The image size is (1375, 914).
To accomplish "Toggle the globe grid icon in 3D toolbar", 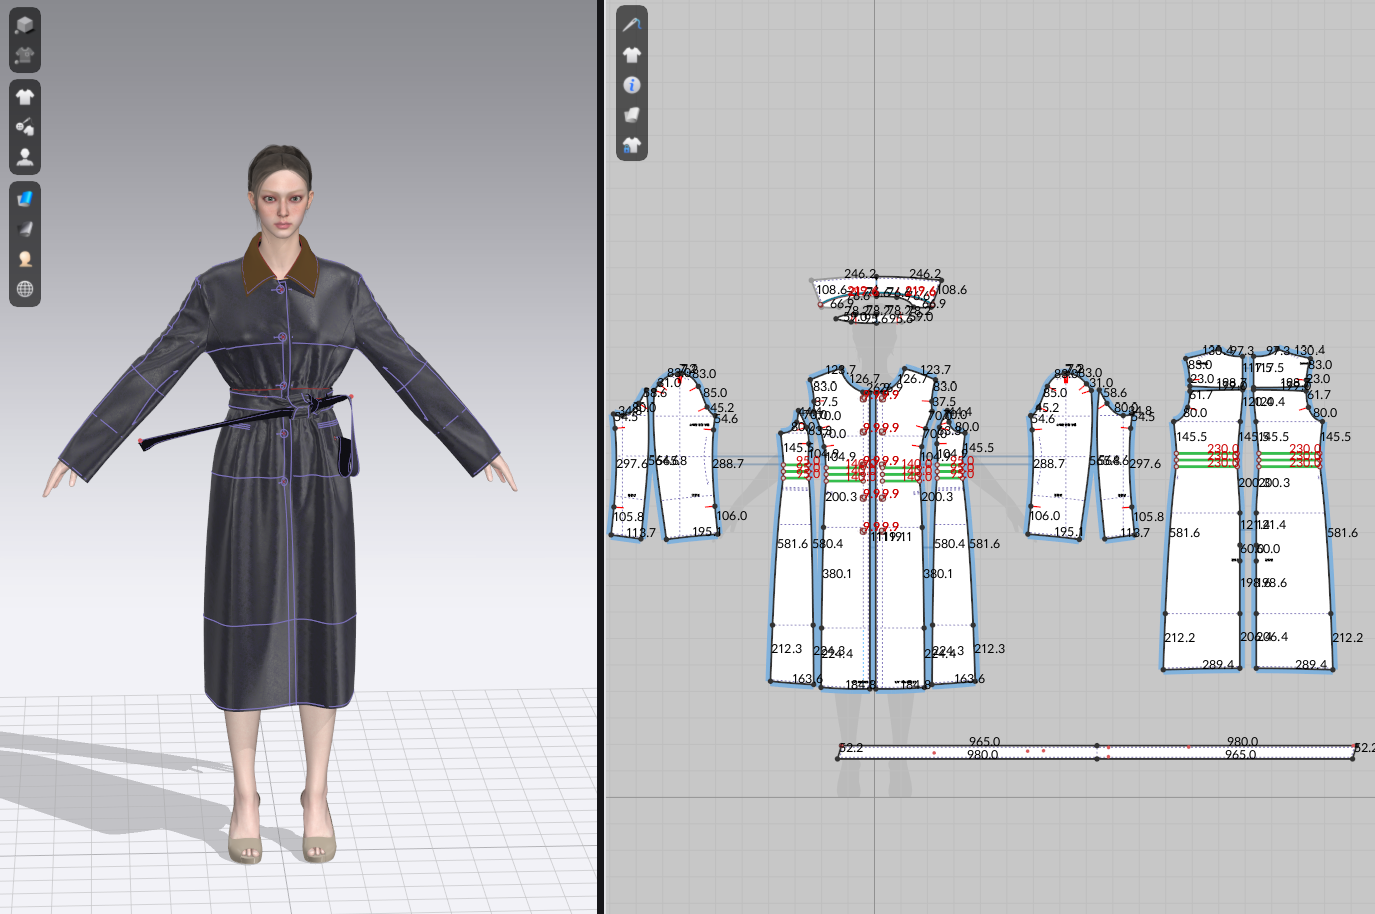I will (x=25, y=289).
